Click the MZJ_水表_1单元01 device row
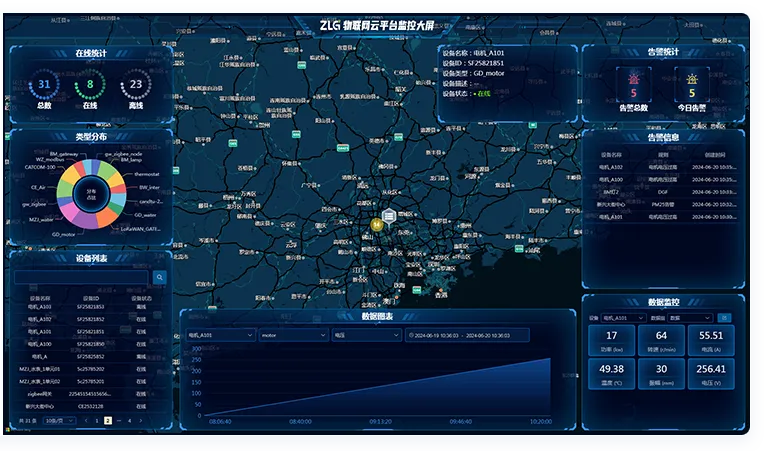764x451 pixels. (x=91, y=369)
